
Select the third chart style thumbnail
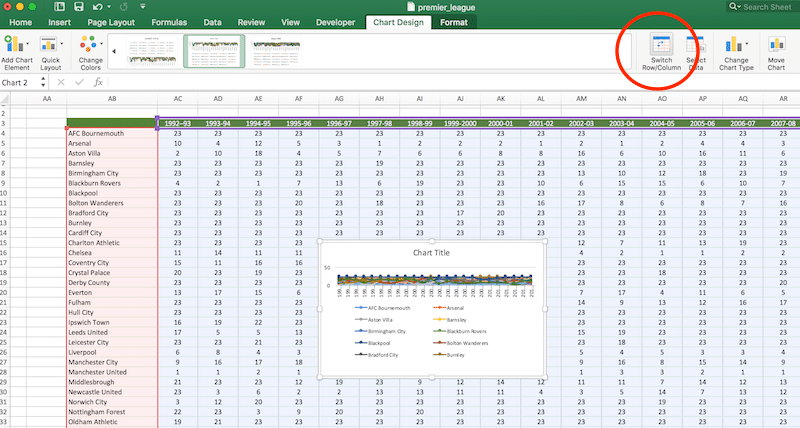[x=276, y=51]
